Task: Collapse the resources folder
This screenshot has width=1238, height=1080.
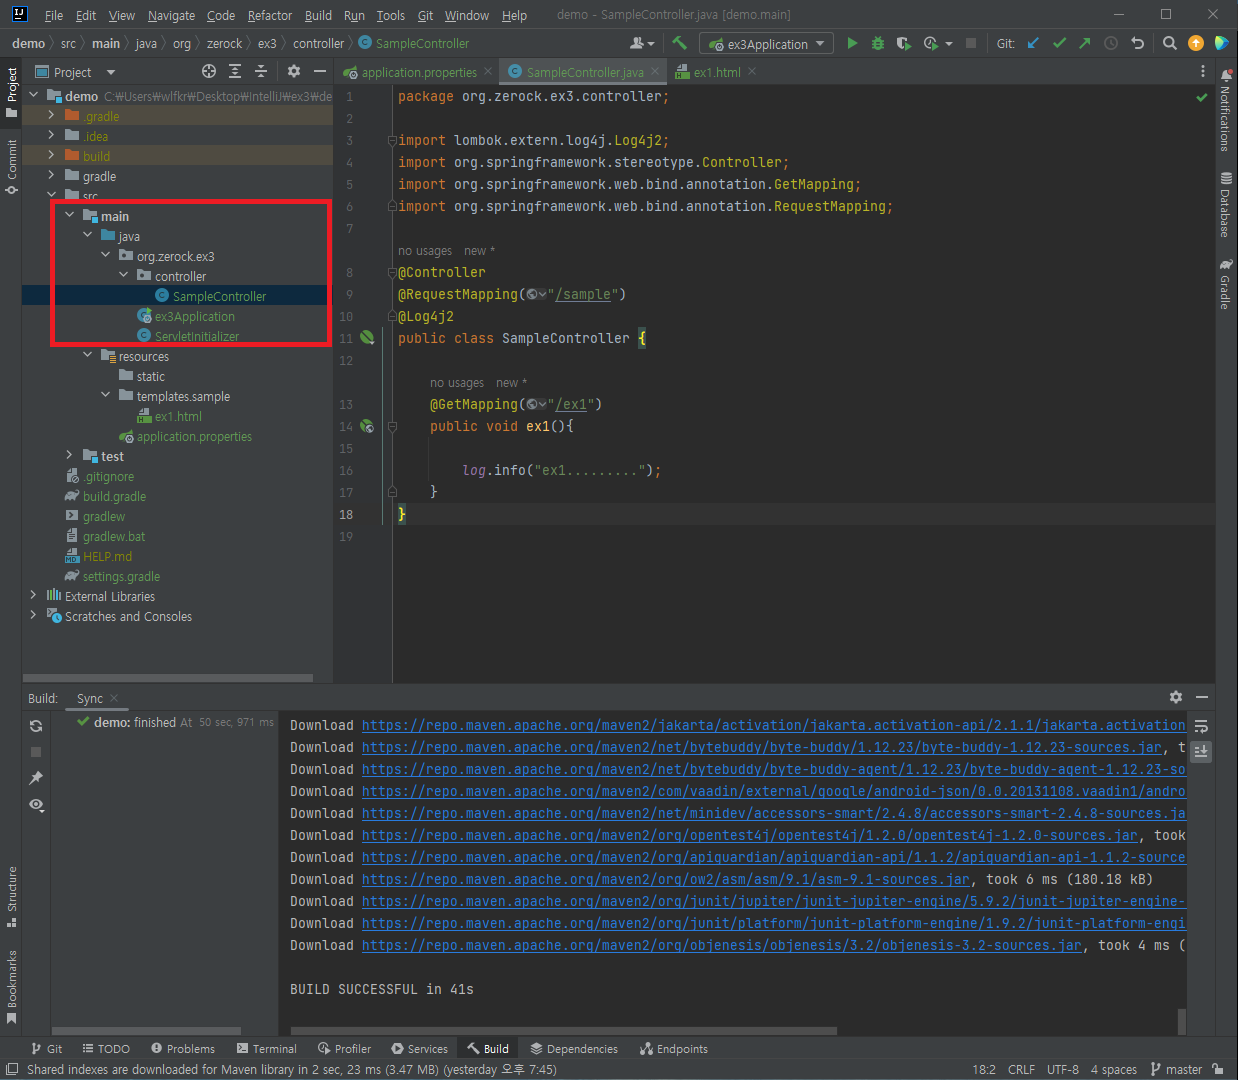Action: (x=87, y=356)
